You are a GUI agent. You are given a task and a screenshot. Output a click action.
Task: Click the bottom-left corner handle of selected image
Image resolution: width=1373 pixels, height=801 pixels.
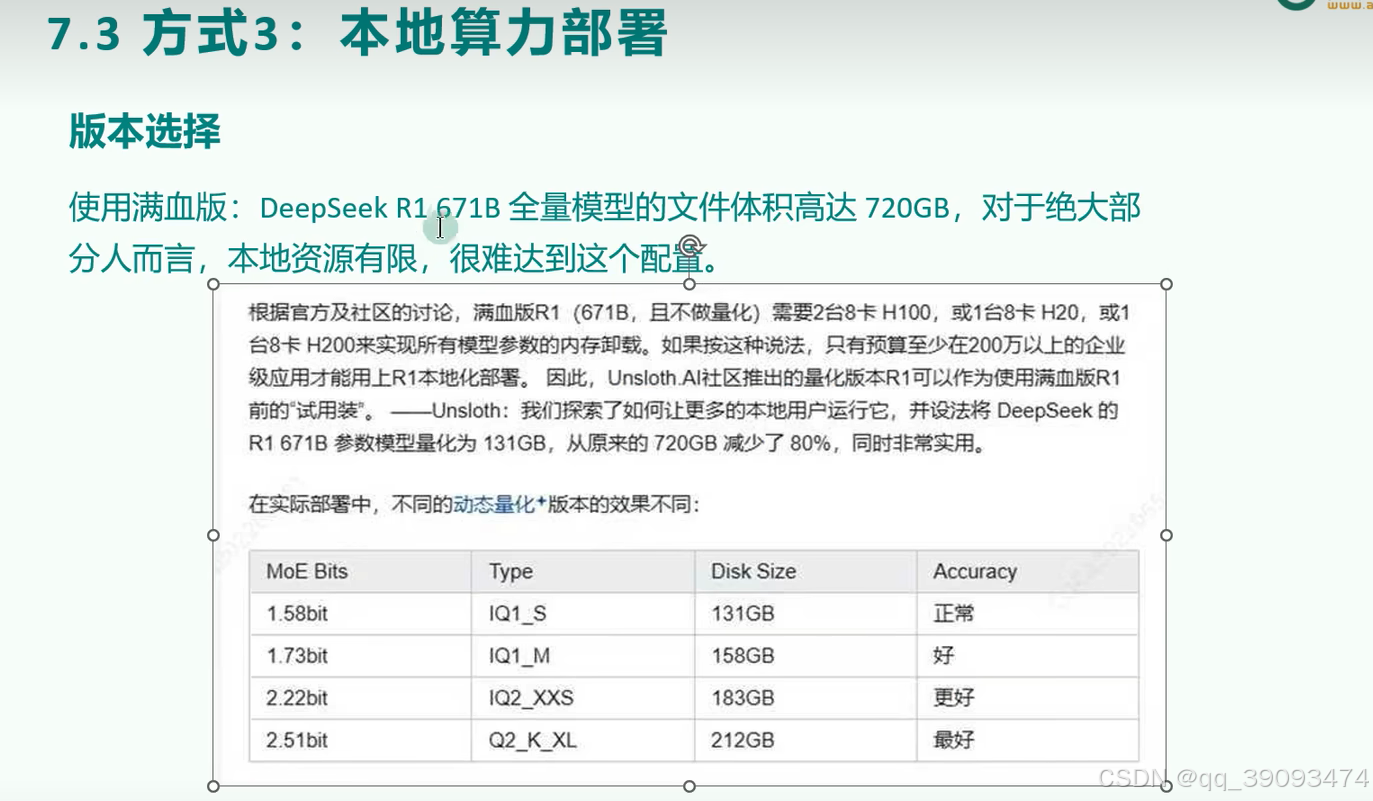tap(213, 786)
